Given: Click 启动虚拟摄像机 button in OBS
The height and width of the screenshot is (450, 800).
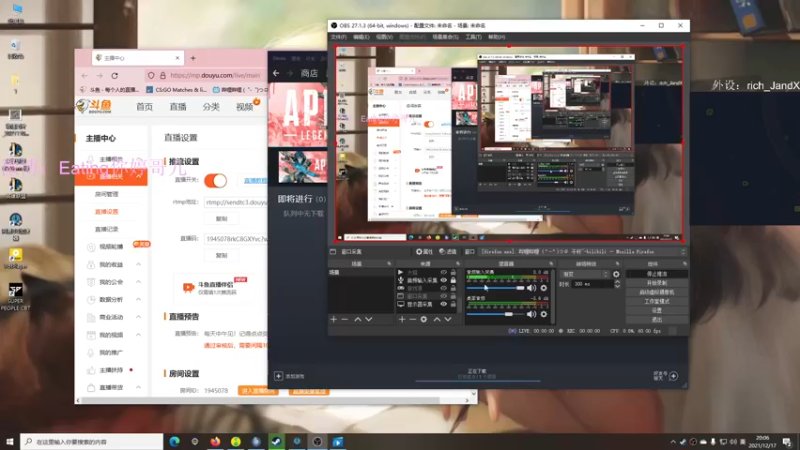Looking at the screenshot, I should [x=657, y=292].
